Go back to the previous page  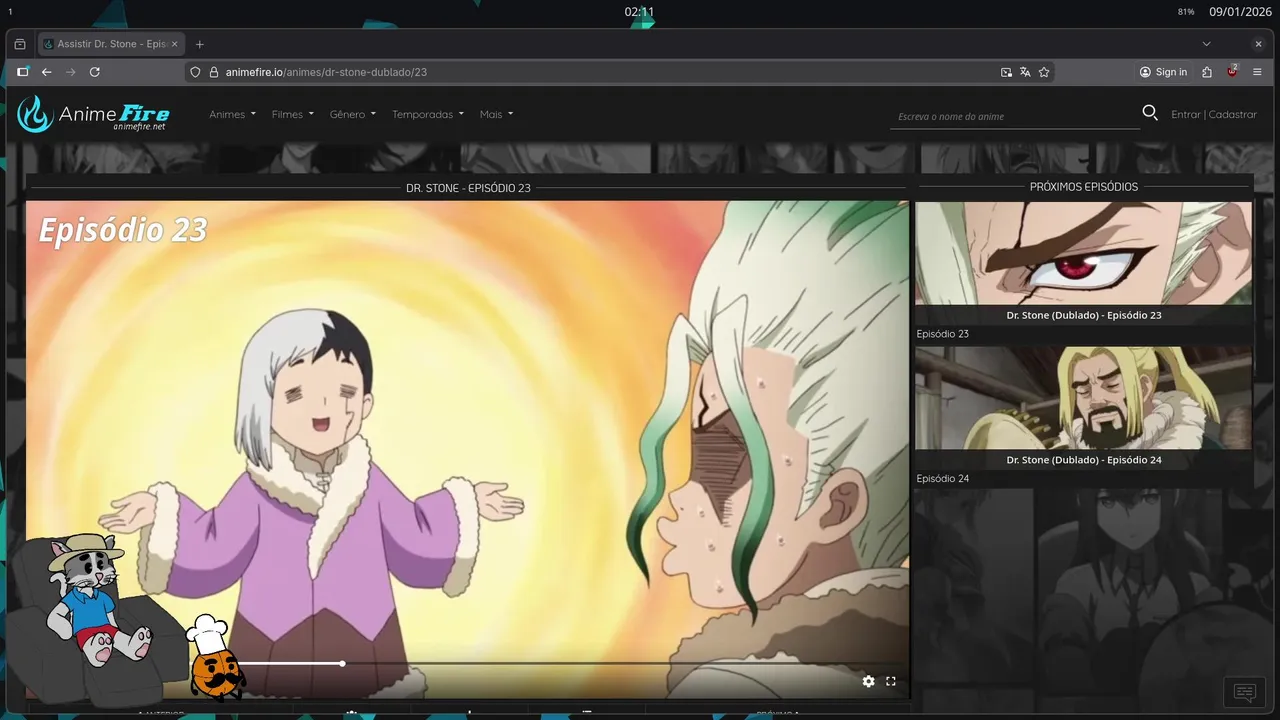pyautogui.click(x=46, y=72)
